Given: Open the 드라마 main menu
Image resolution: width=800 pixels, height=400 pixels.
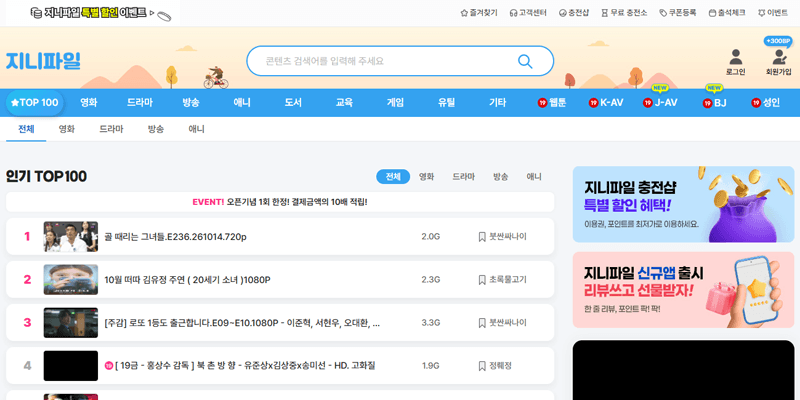Looking at the screenshot, I should tap(140, 103).
